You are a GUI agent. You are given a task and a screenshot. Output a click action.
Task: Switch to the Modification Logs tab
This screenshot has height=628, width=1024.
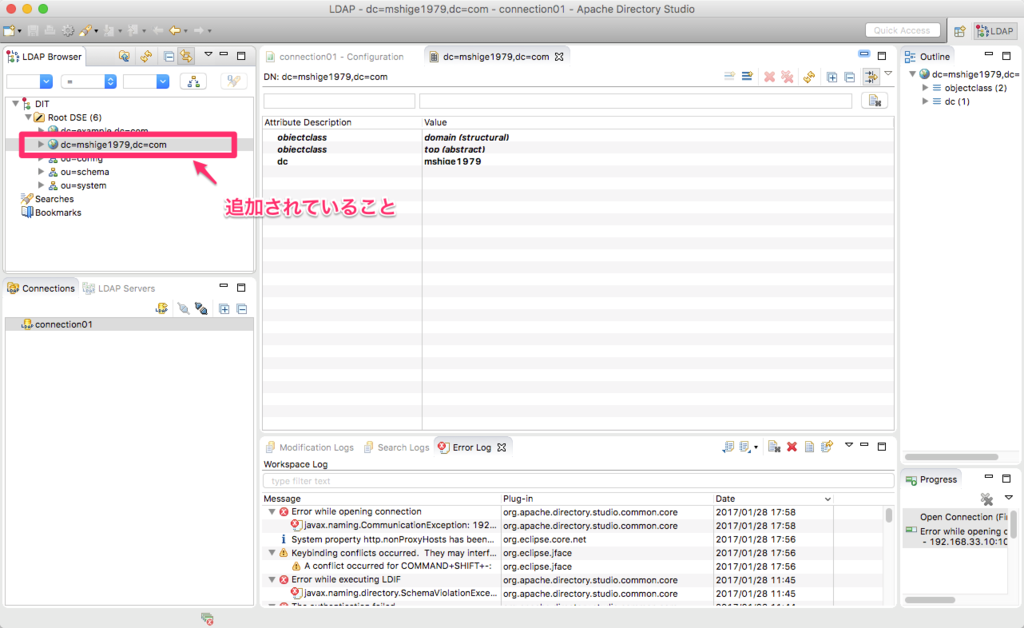(310, 447)
